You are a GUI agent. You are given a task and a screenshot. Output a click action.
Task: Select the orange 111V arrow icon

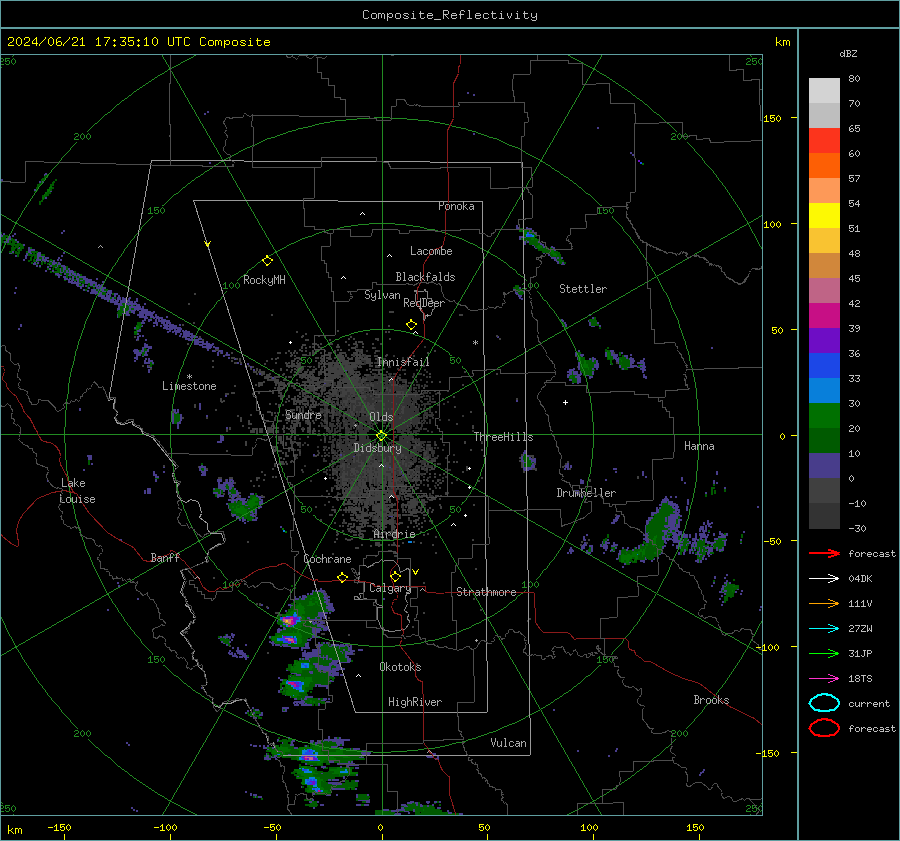(x=824, y=603)
